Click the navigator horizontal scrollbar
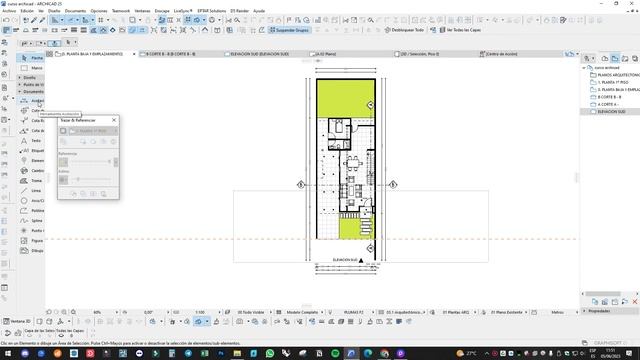The height and width of the screenshot is (360, 640). [x=603, y=294]
